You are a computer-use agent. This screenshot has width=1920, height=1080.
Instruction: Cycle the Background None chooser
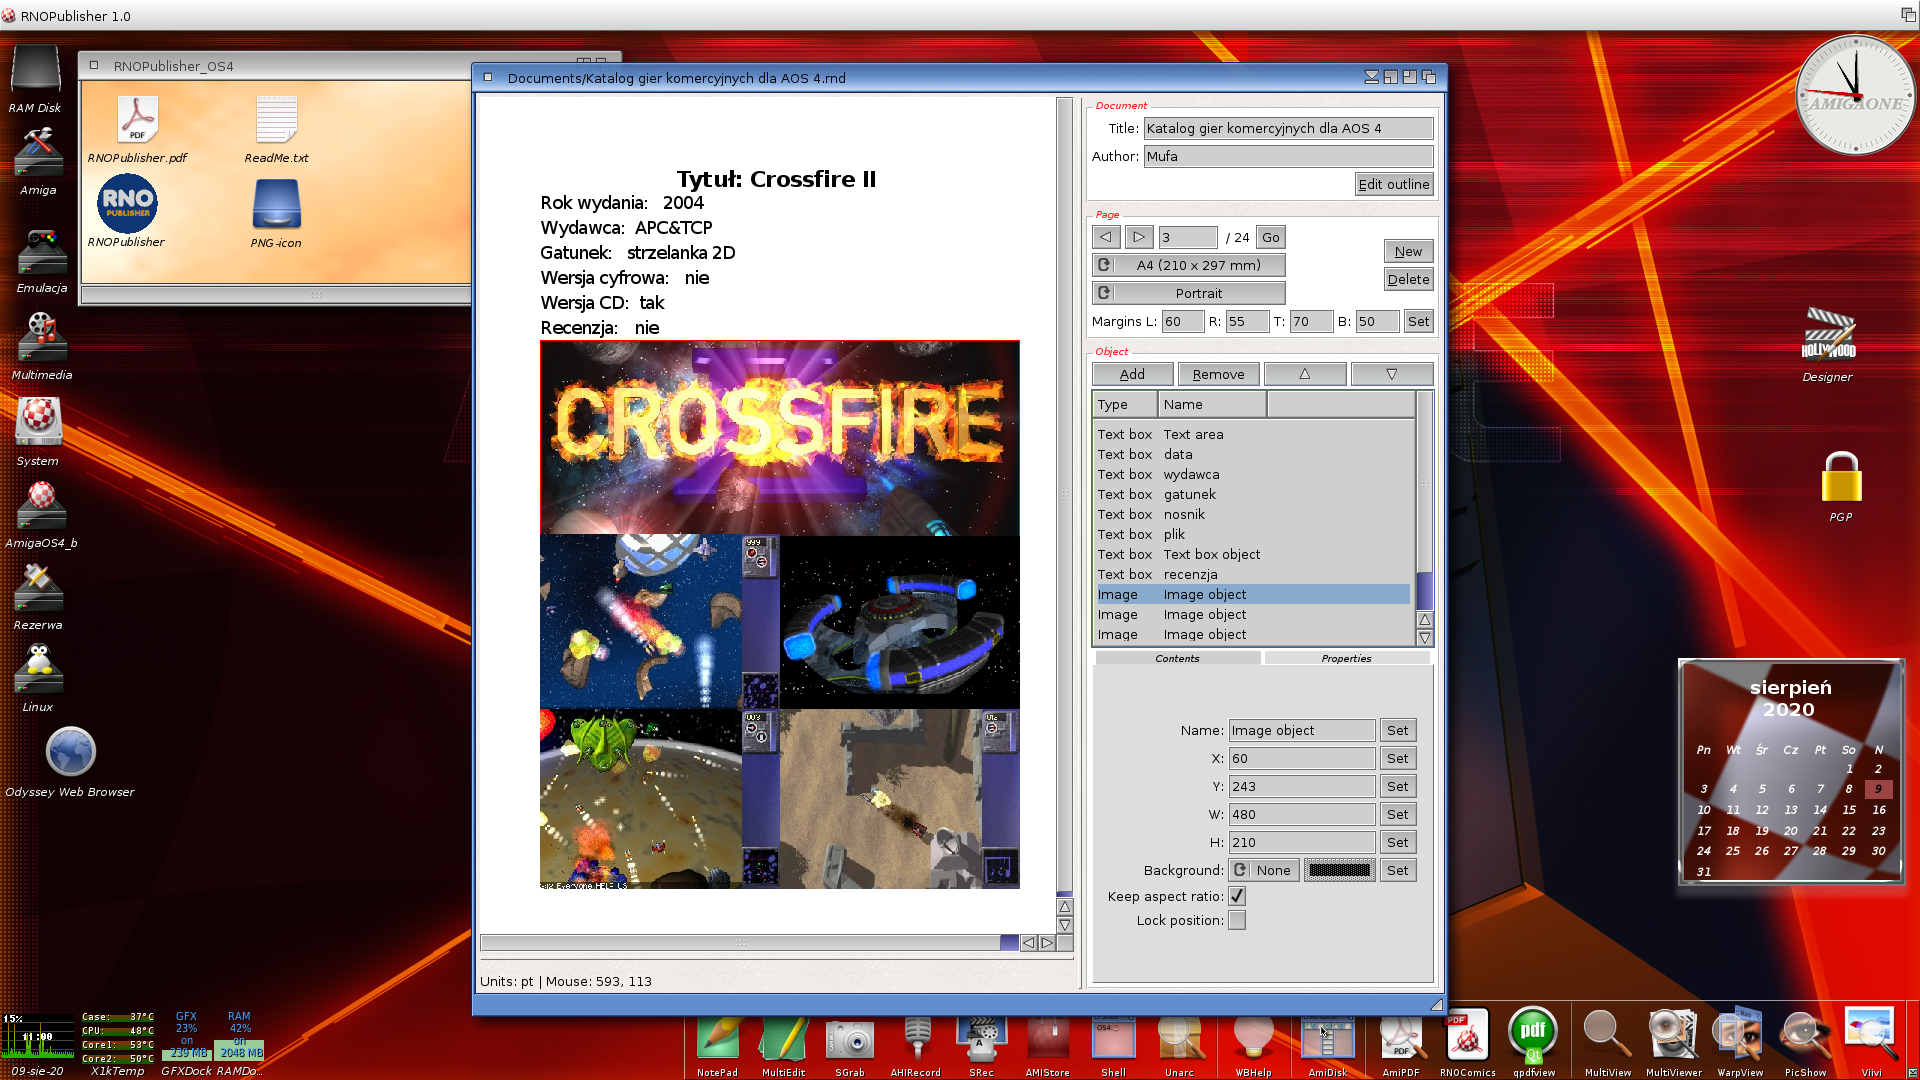pyautogui.click(x=1264, y=870)
